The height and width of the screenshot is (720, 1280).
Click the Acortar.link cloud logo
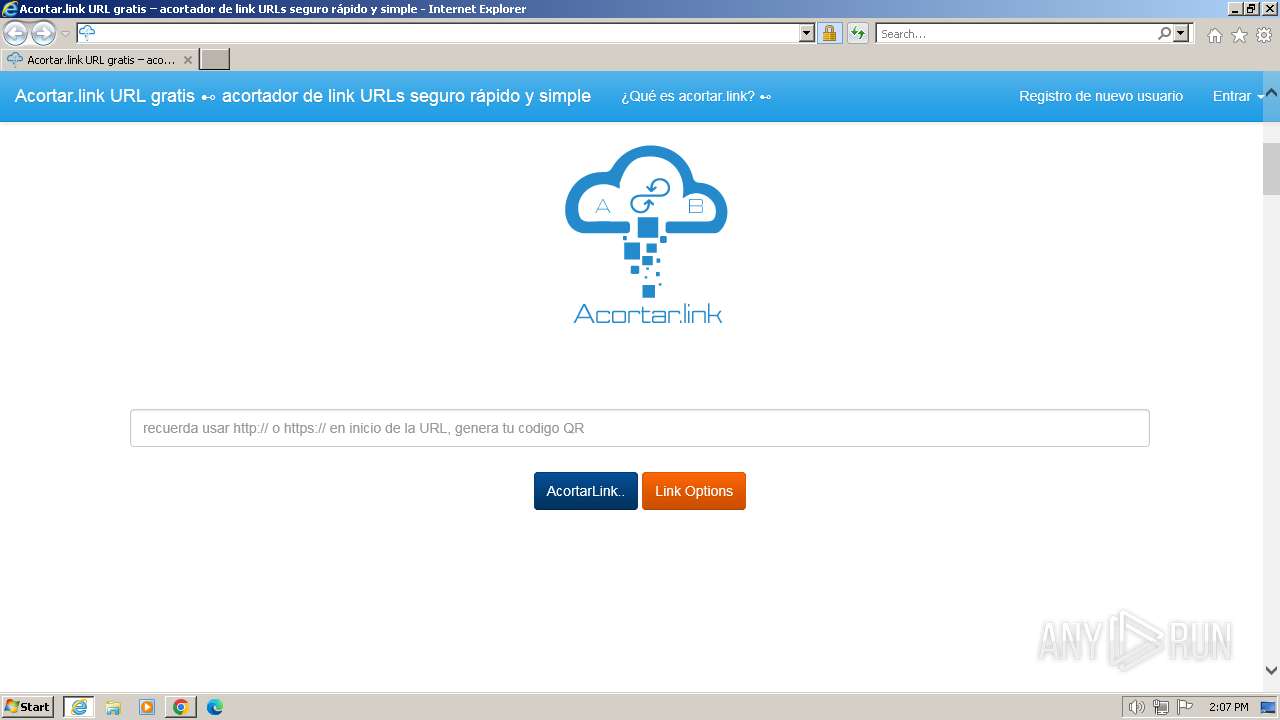coord(647,234)
